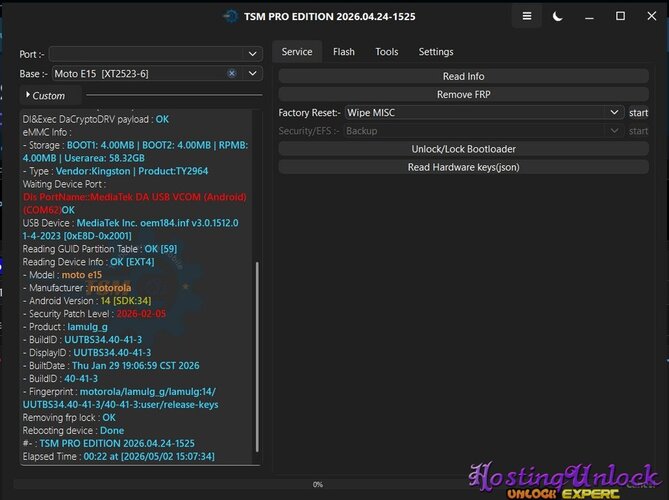Click DisplayID 'UUTBS34.40-41-3' value

(112, 353)
